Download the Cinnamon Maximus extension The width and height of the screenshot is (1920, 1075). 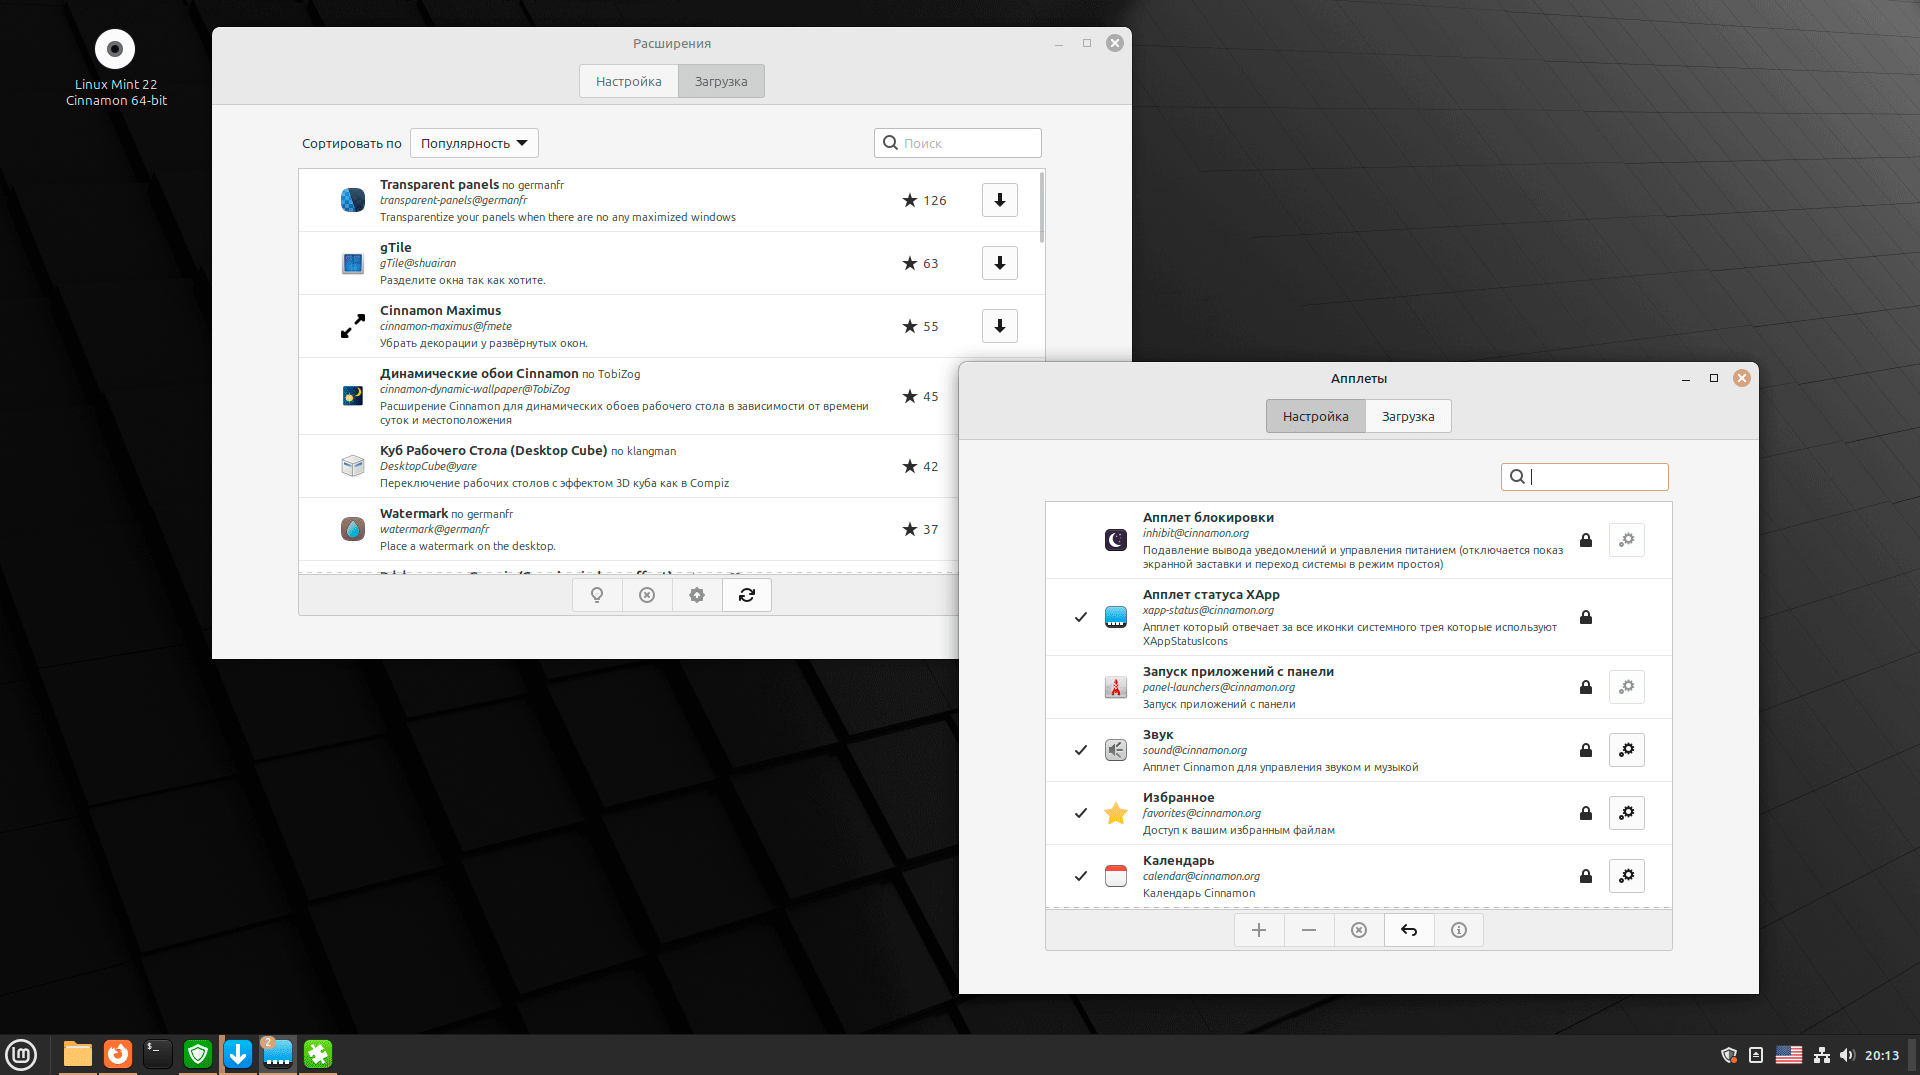pyautogui.click(x=999, y=326)
